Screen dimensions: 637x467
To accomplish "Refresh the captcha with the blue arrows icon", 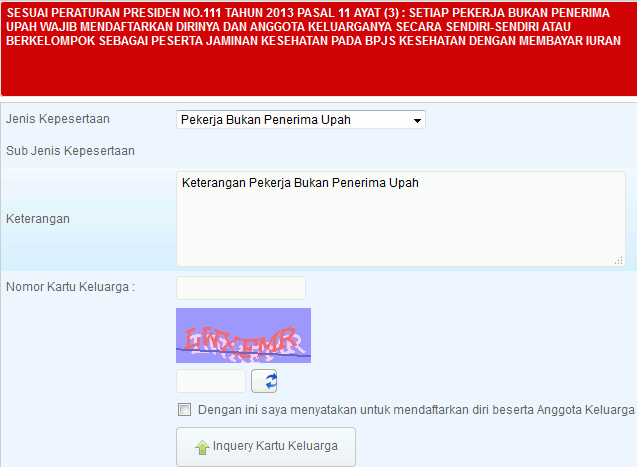I will click(264, 381).
